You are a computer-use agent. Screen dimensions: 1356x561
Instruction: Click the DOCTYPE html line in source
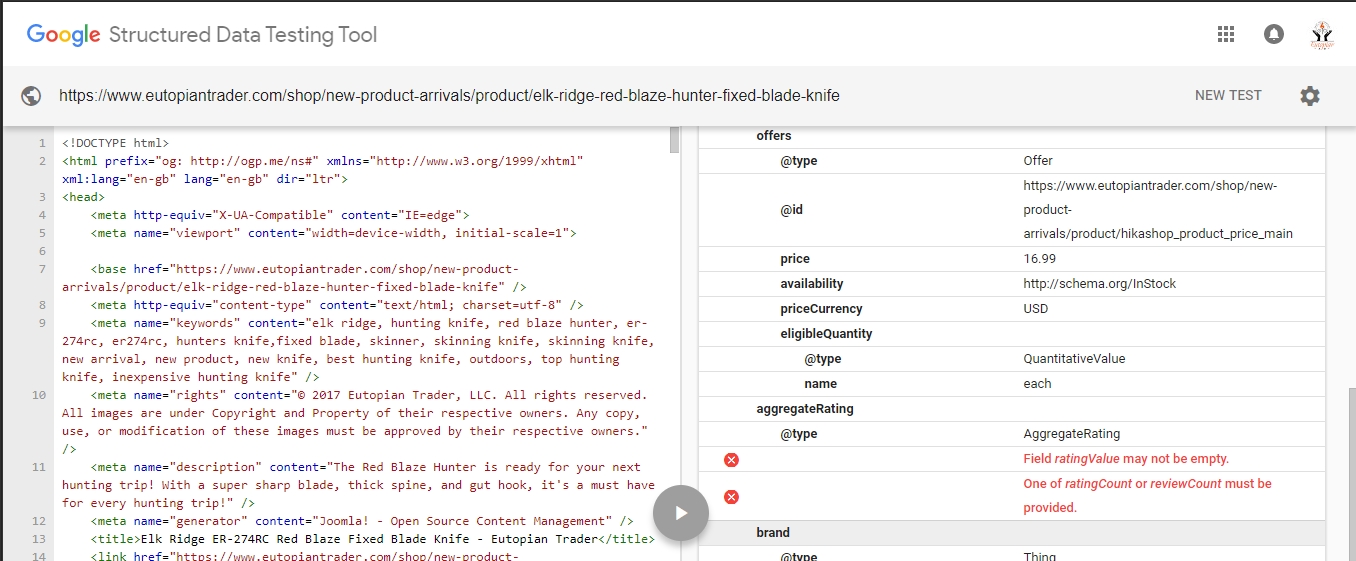click(115, 143)
